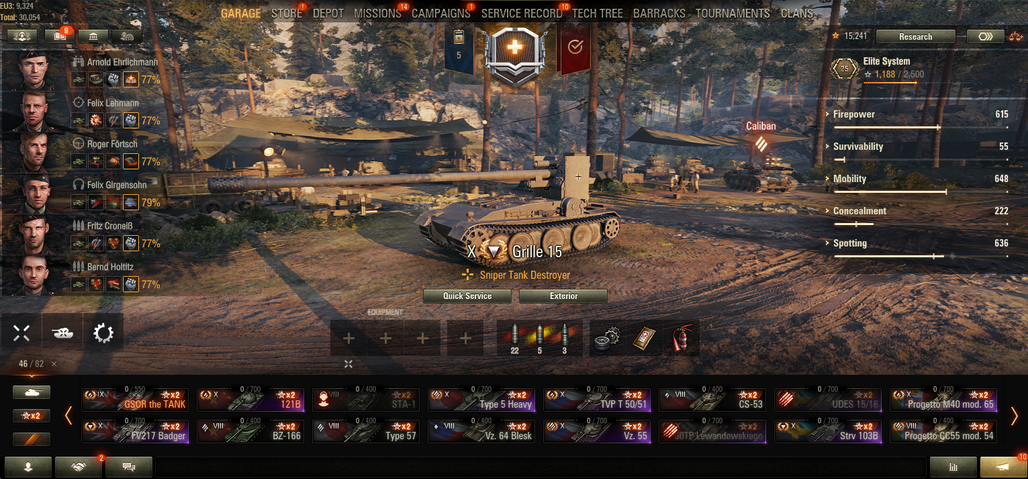Click the megaphone notifications icon

1003,467
